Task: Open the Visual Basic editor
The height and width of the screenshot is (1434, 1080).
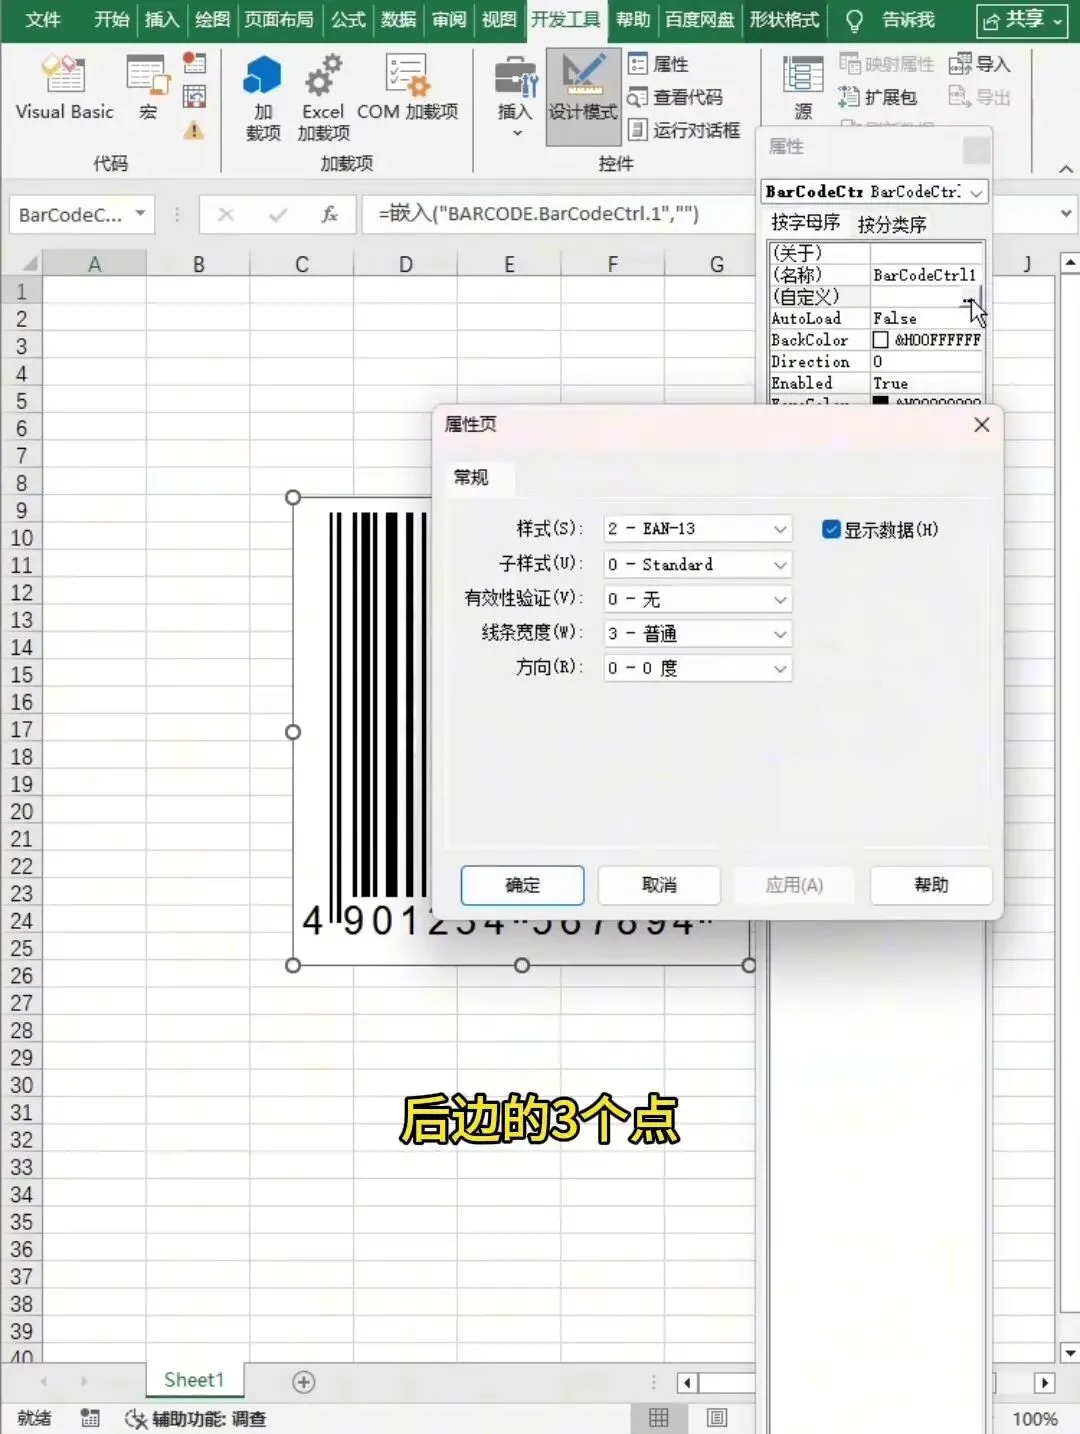Action: 64,88
